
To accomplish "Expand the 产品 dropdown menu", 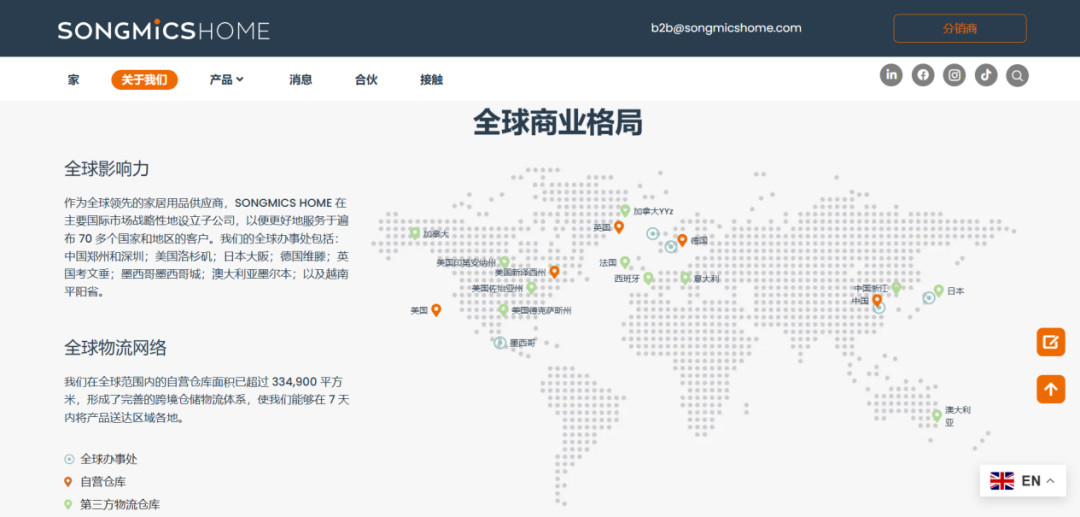I will [226, 80].
